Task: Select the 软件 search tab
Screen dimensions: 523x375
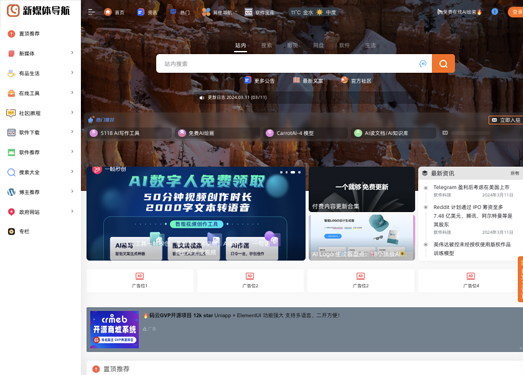Action: (x=344, y=45)
